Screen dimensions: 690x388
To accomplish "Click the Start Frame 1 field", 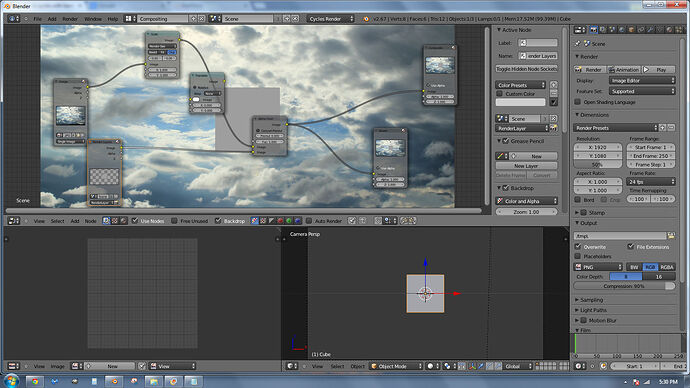I will click(x=651, y=147).
